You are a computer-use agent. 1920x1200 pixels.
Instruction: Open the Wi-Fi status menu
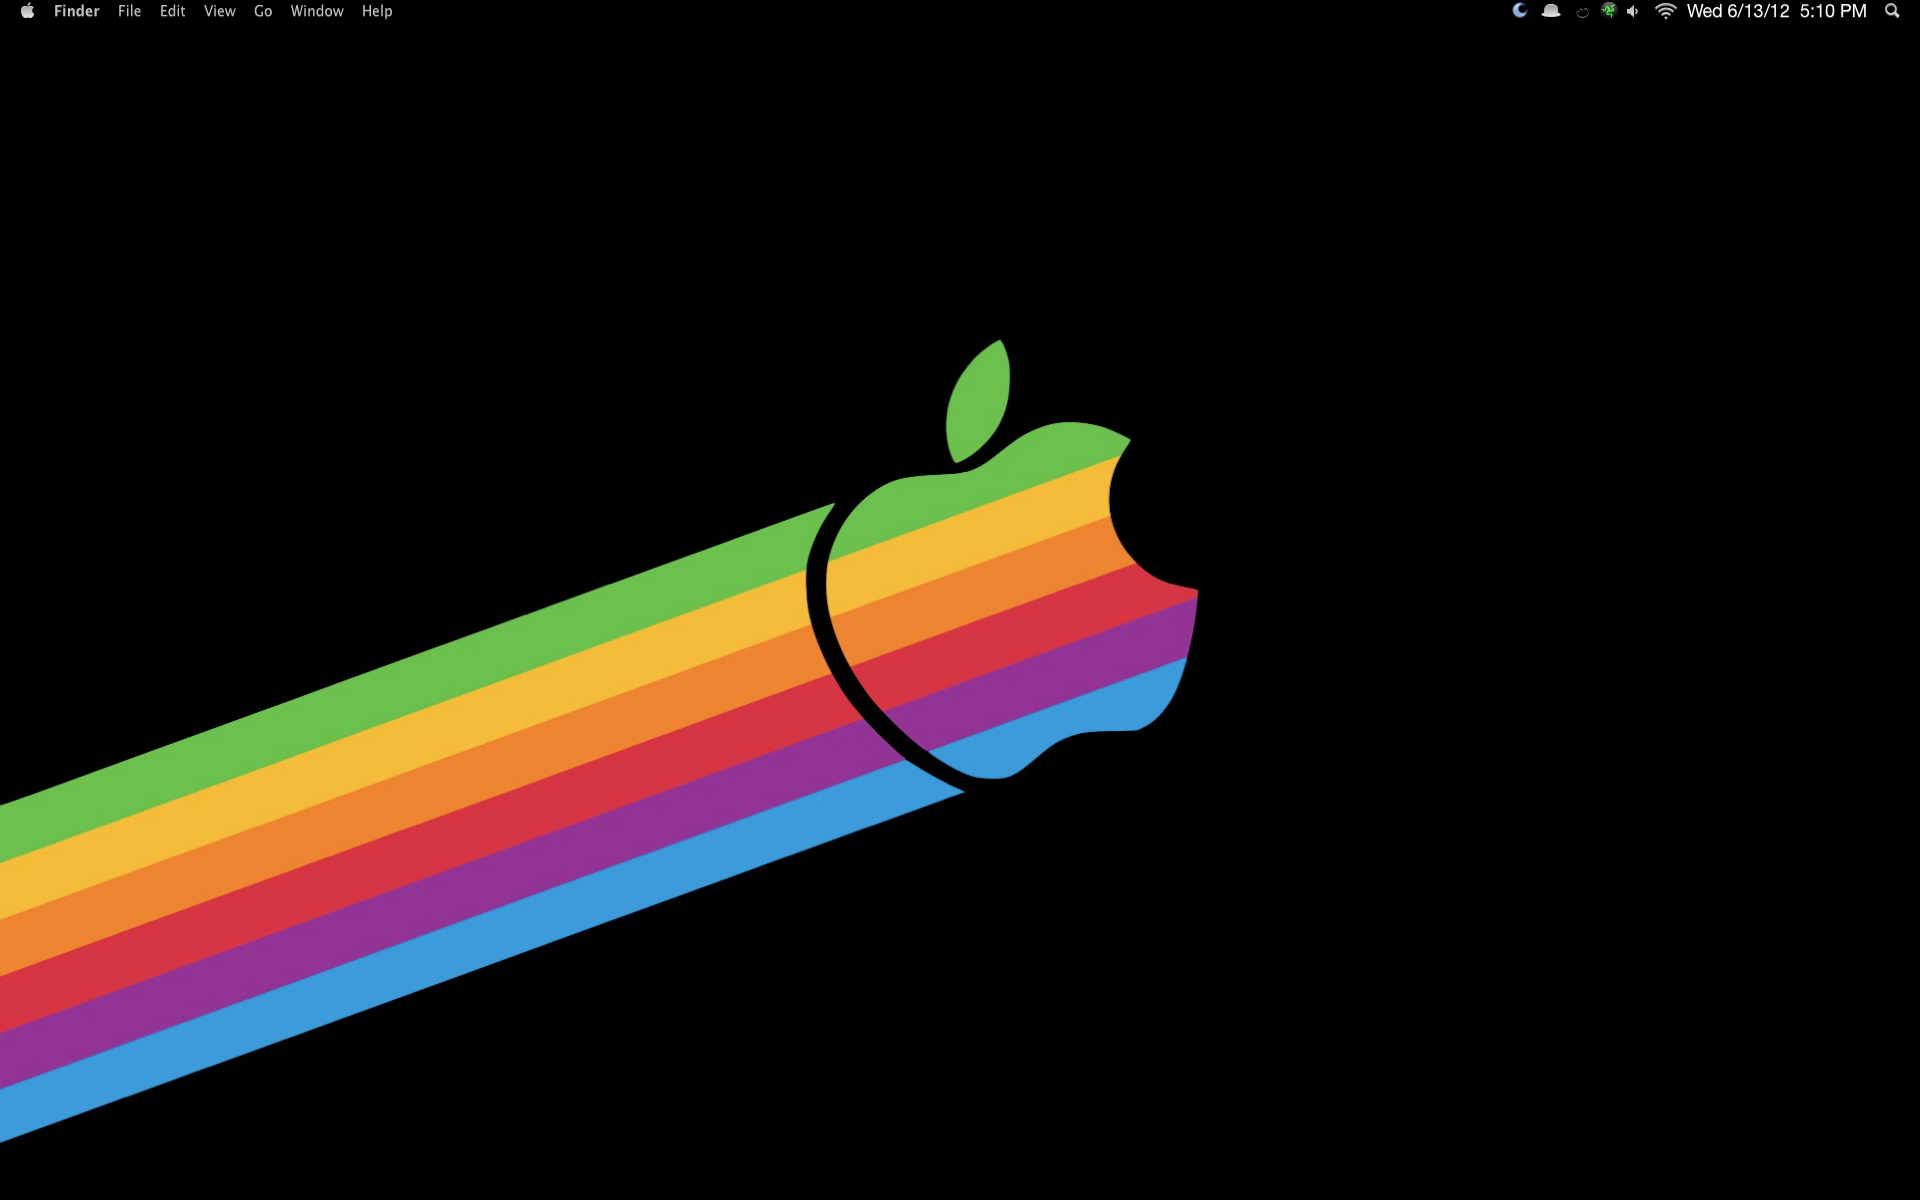[1665, 11]
